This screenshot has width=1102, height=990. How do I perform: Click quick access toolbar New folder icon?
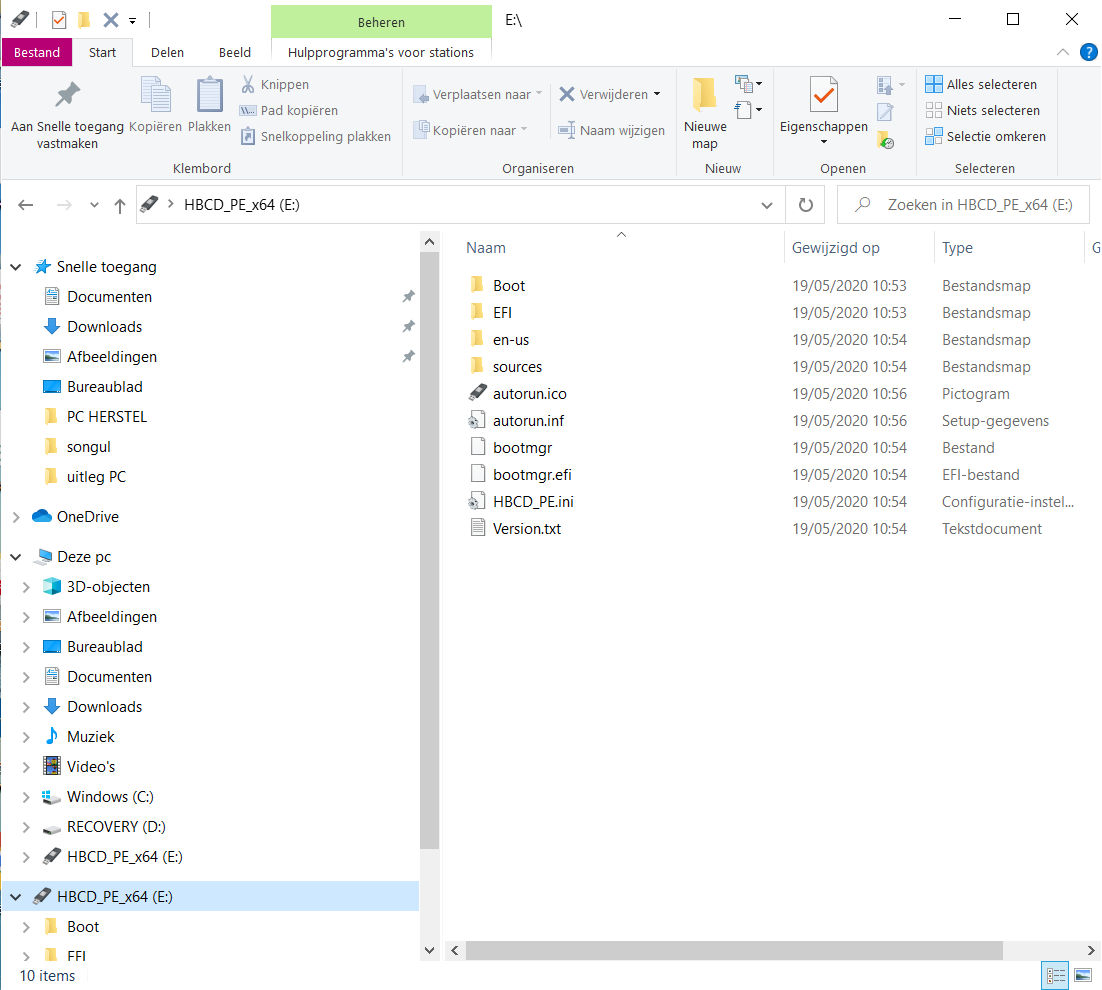[x=84, y=20]
